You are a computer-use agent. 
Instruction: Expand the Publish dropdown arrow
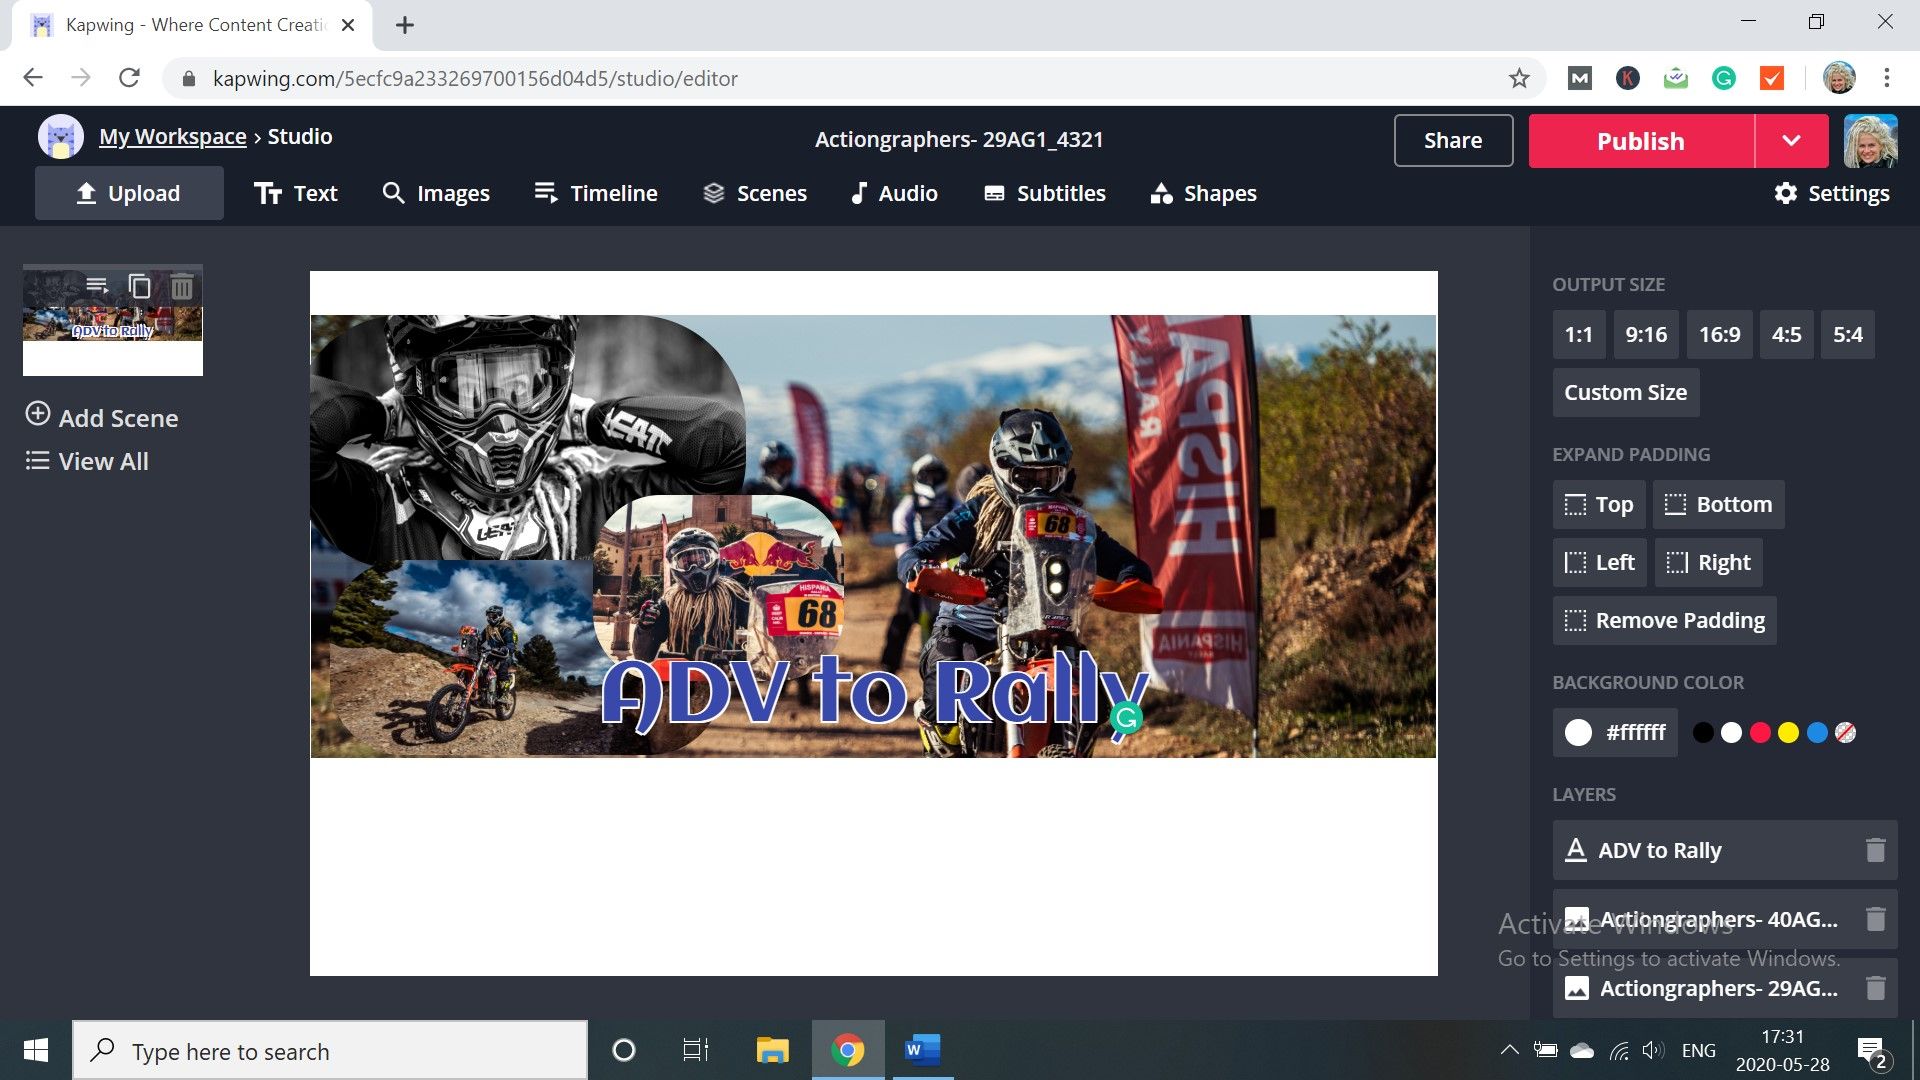(x=1791, y=141)
